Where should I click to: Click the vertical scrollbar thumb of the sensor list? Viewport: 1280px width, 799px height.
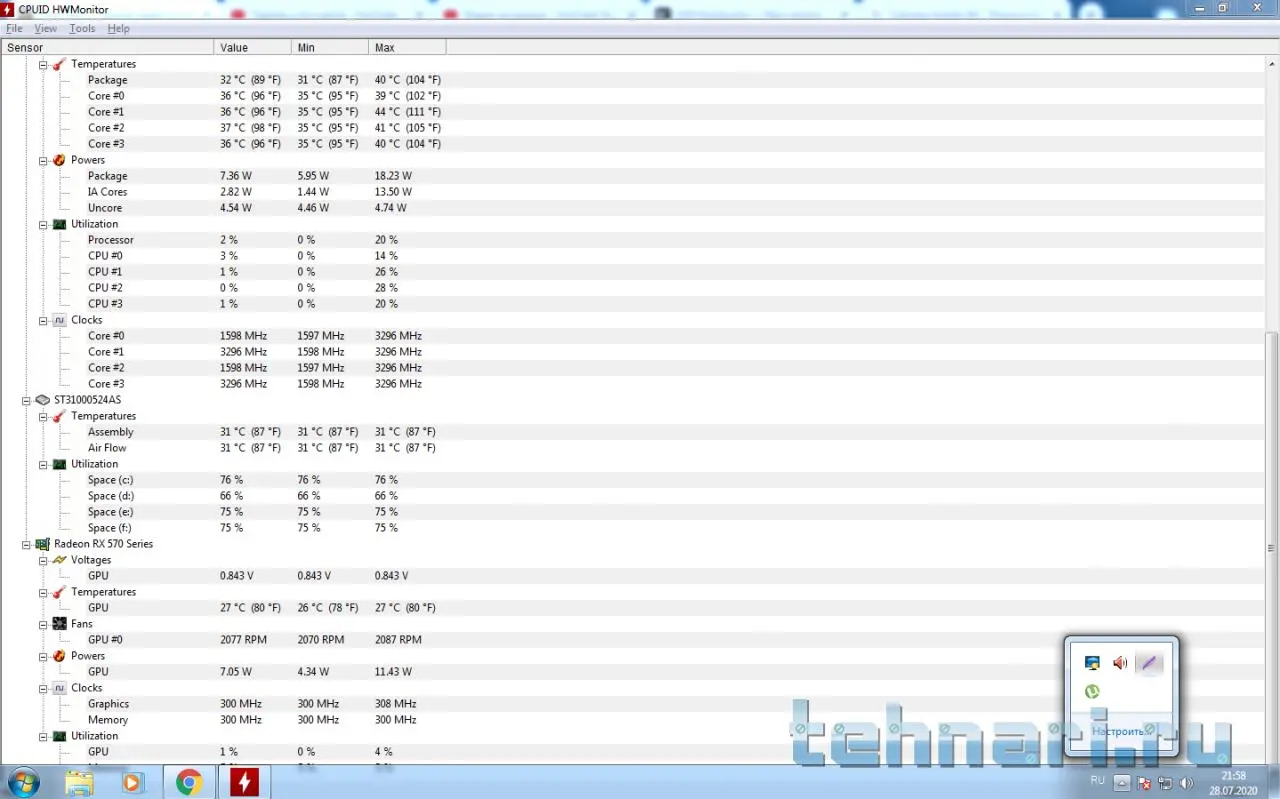(1272, 548)
